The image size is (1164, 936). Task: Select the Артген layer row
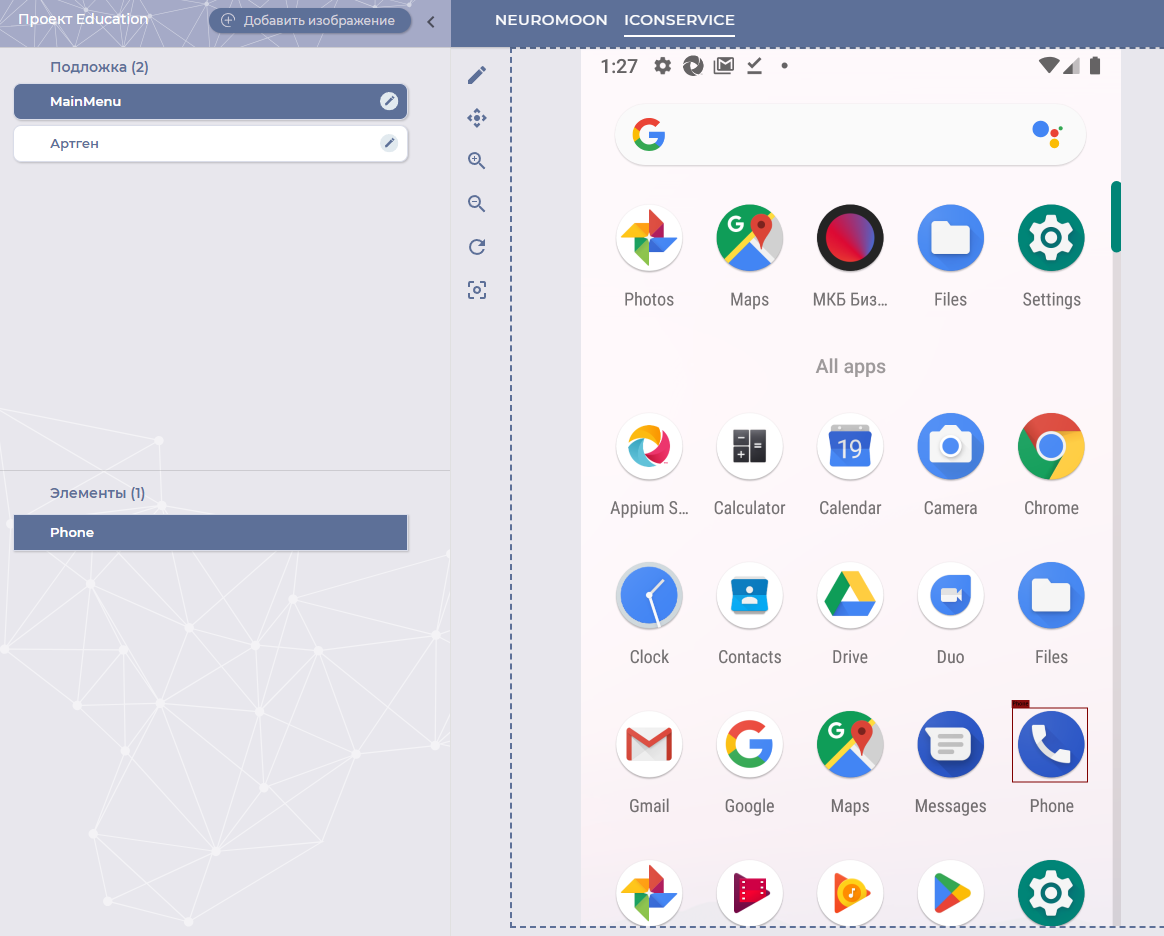coord(210,143)
